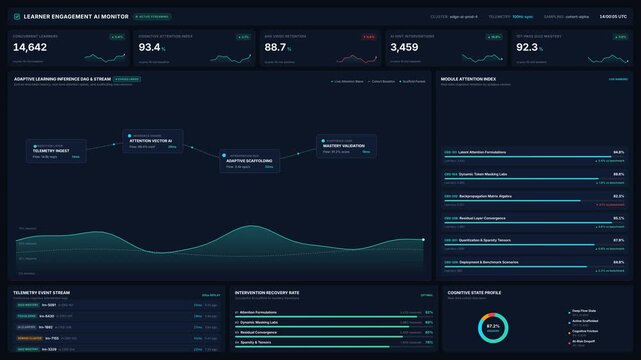The width and height of the screenshot is (641, 360).
Task: Click the status dot on Mastery Validation node
Action: (x=323, y=141)
